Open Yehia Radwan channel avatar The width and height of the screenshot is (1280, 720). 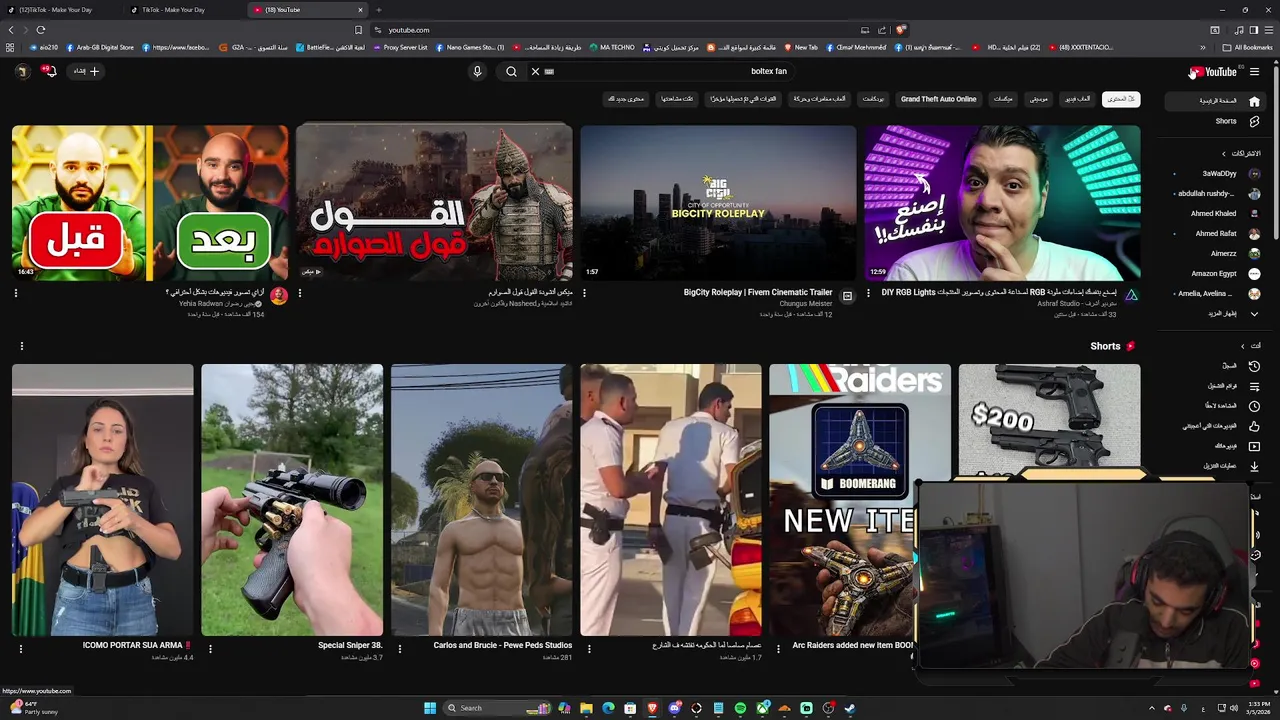point(279,296)
